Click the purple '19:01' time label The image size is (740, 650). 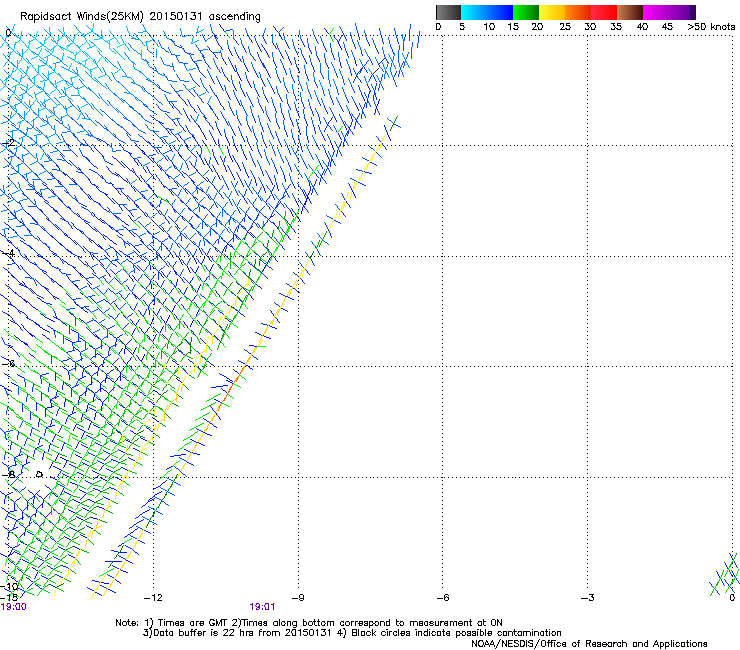[262, 607]
